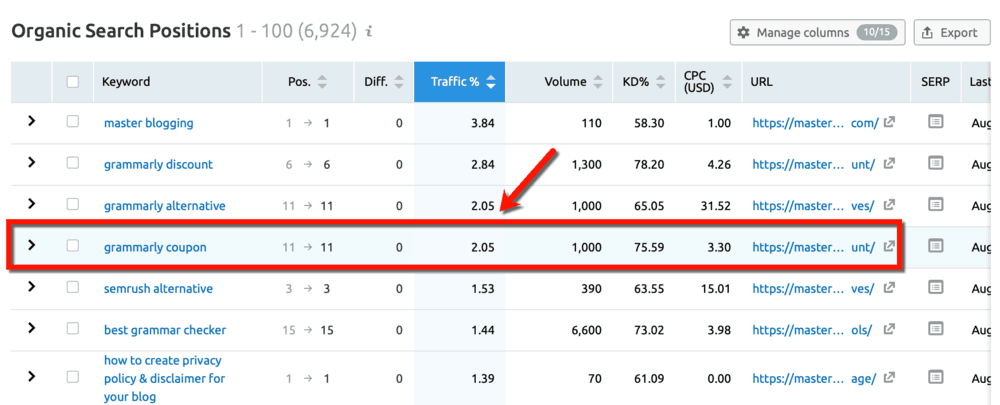Open the semrush alternative keyword link
The width and height of the screenshot is (1000, 405).
click(158, 289)
